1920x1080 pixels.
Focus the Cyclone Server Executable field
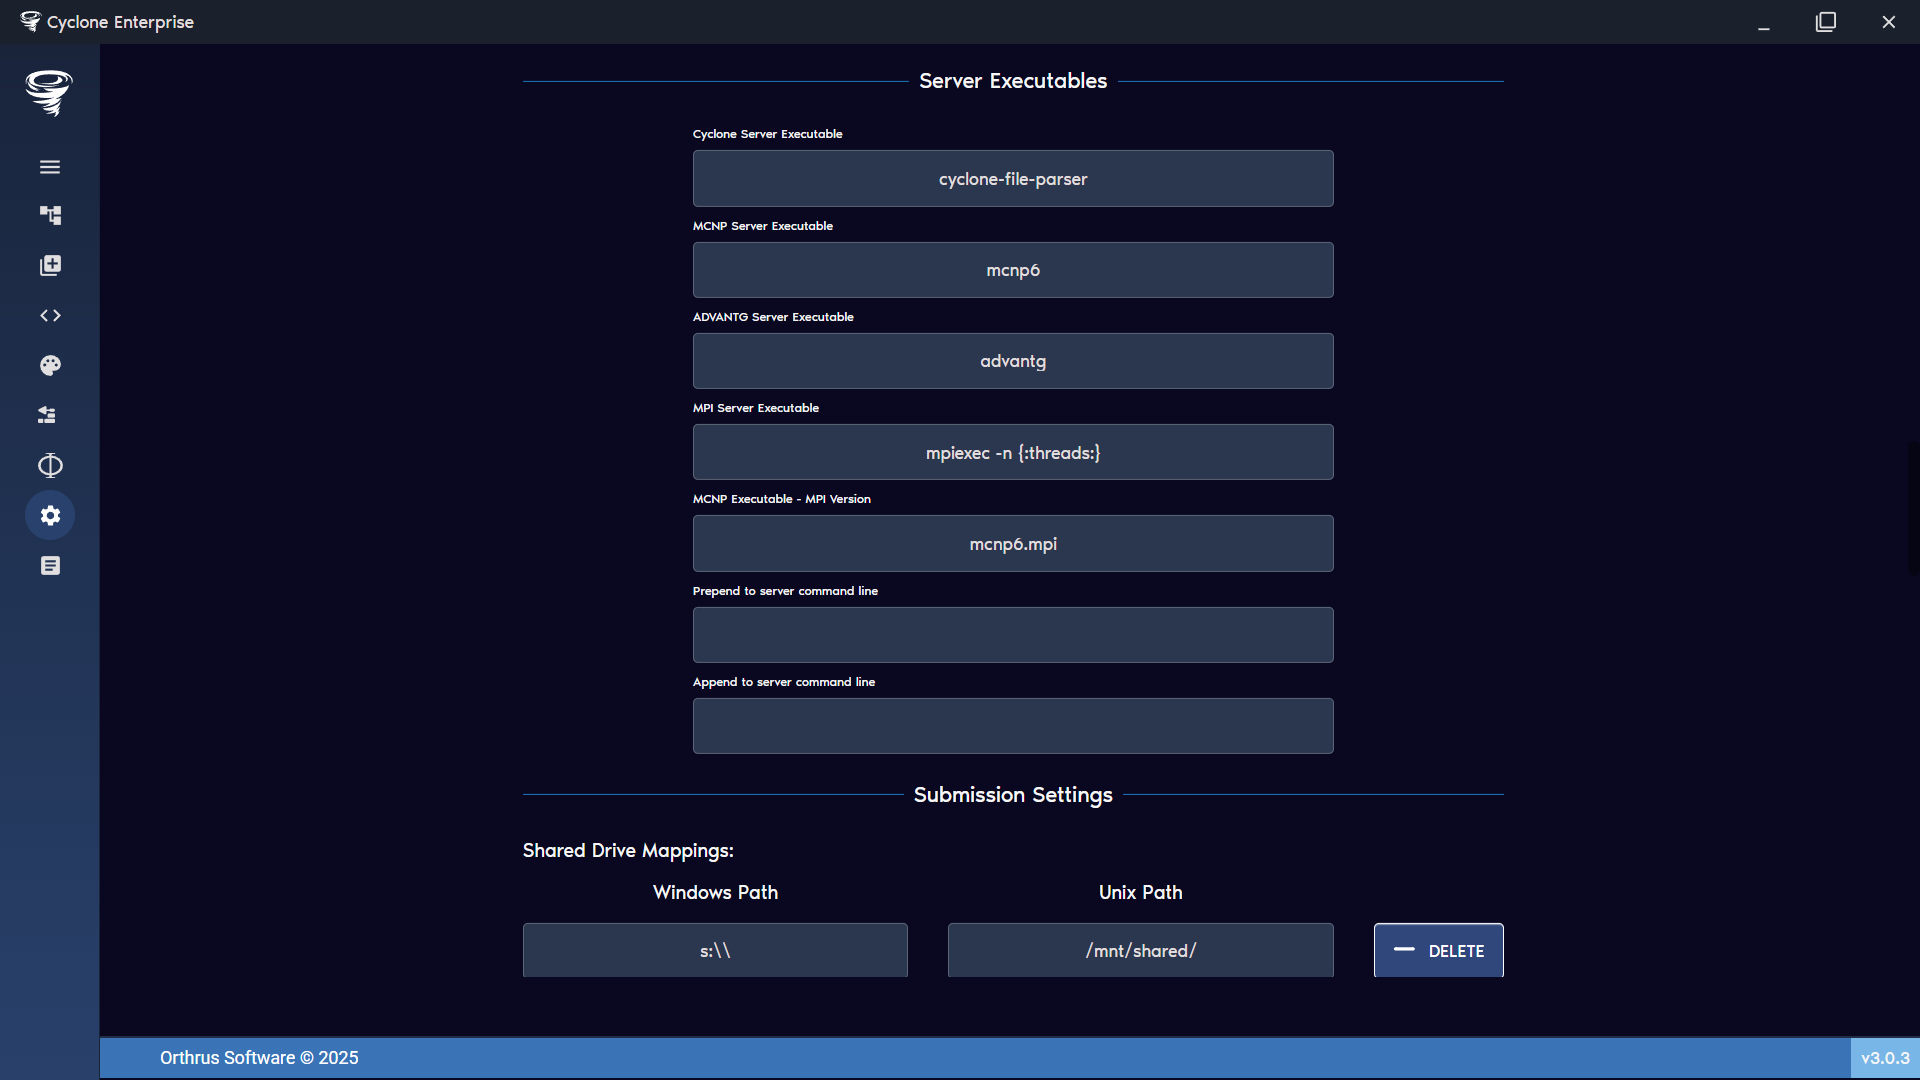click(1012, 178)
